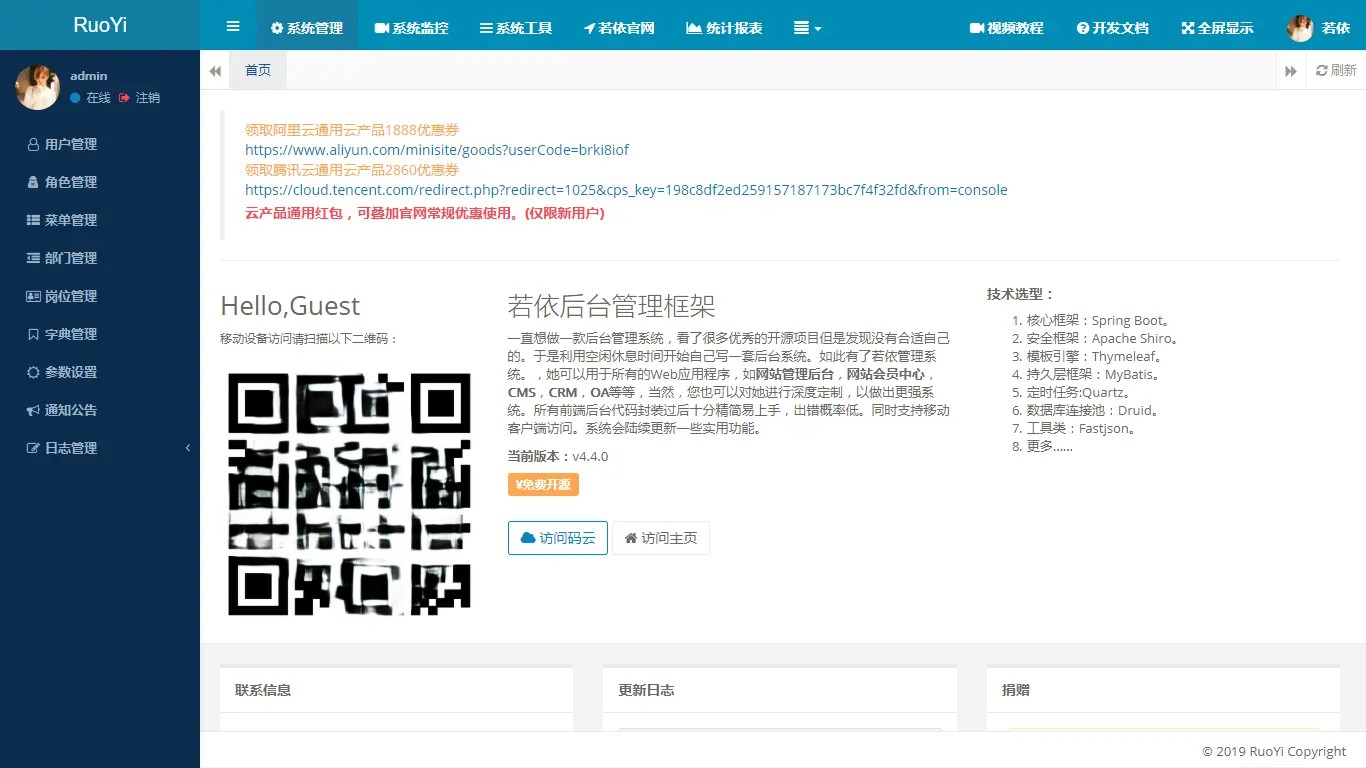
Task: Click 安全框架：Apache Shiro list item
Action: [1103, 339]
